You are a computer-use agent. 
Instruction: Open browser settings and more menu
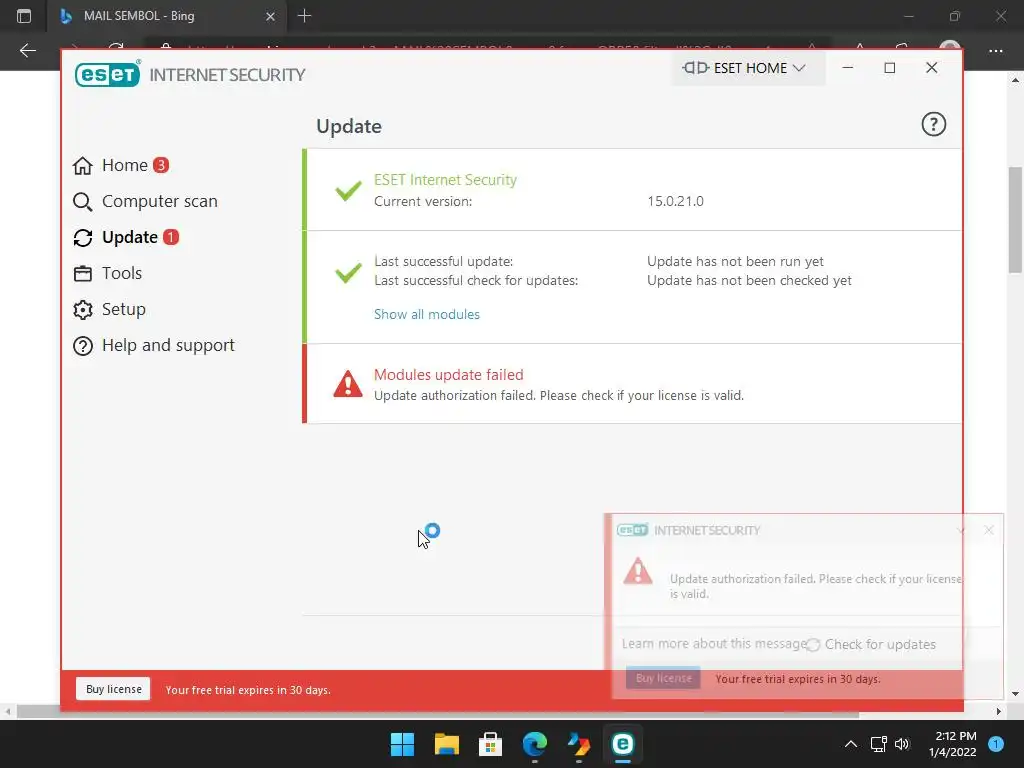(995, 50)
